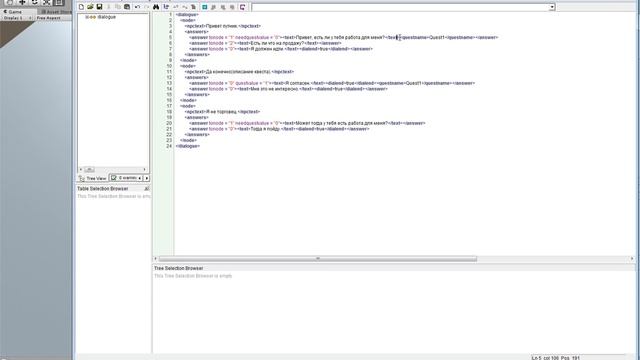Viewport: 640px width, 360px height.
Task: Click inside the toolbar combo text field
Action: 400,7
